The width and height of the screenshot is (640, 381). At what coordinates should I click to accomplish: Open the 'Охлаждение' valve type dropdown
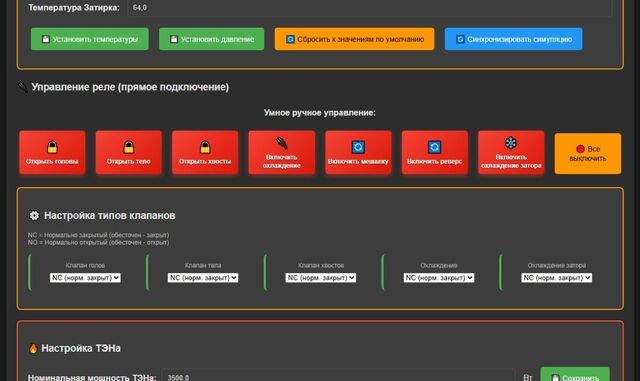pos(439,278)
